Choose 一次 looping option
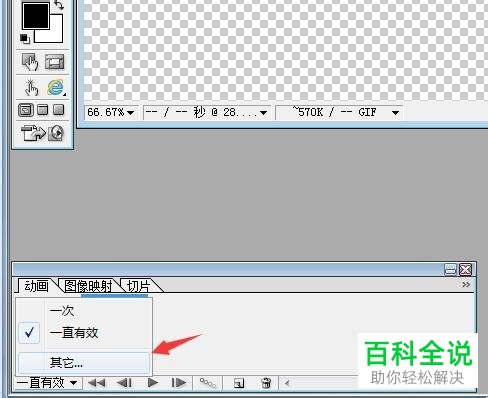This screenshot has height=398, width=488. [x=84, y=311]
